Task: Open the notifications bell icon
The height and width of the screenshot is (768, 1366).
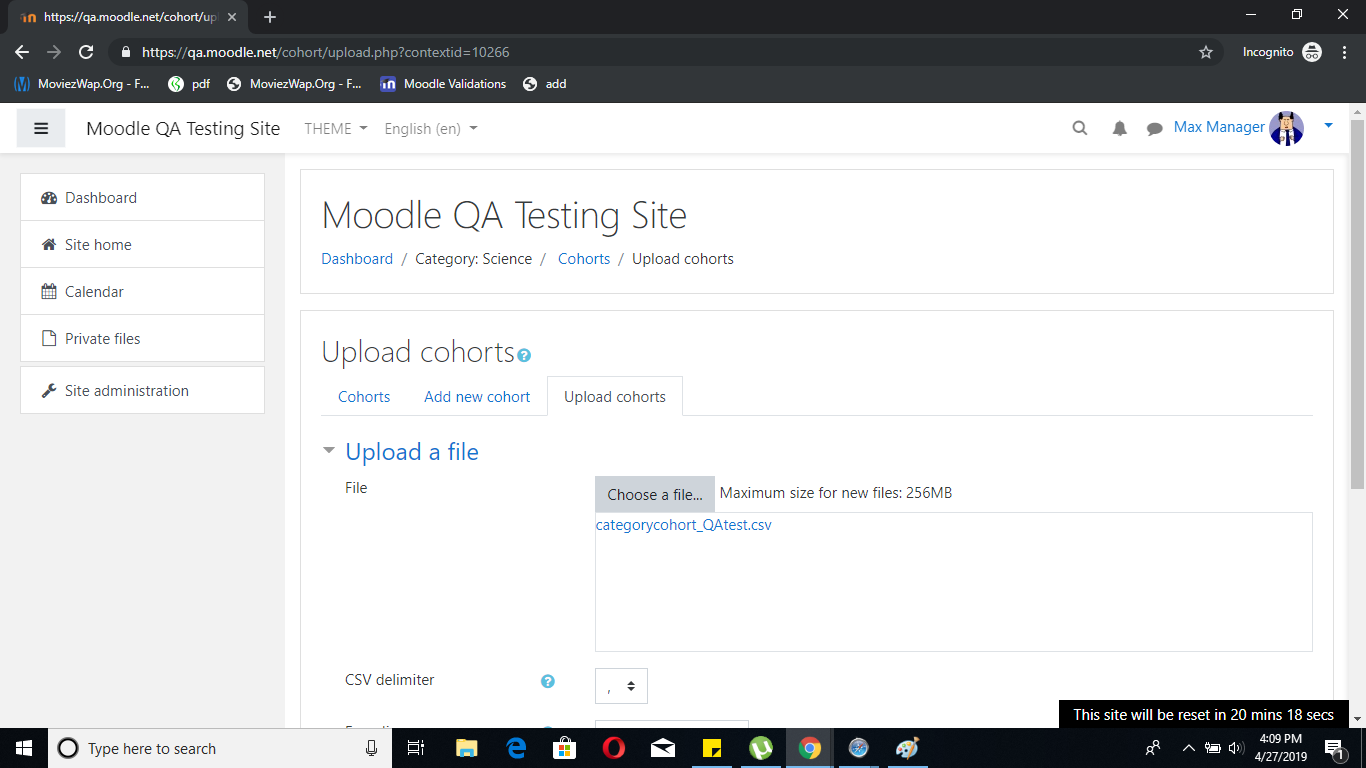Action: click(x=1120, y=128)
